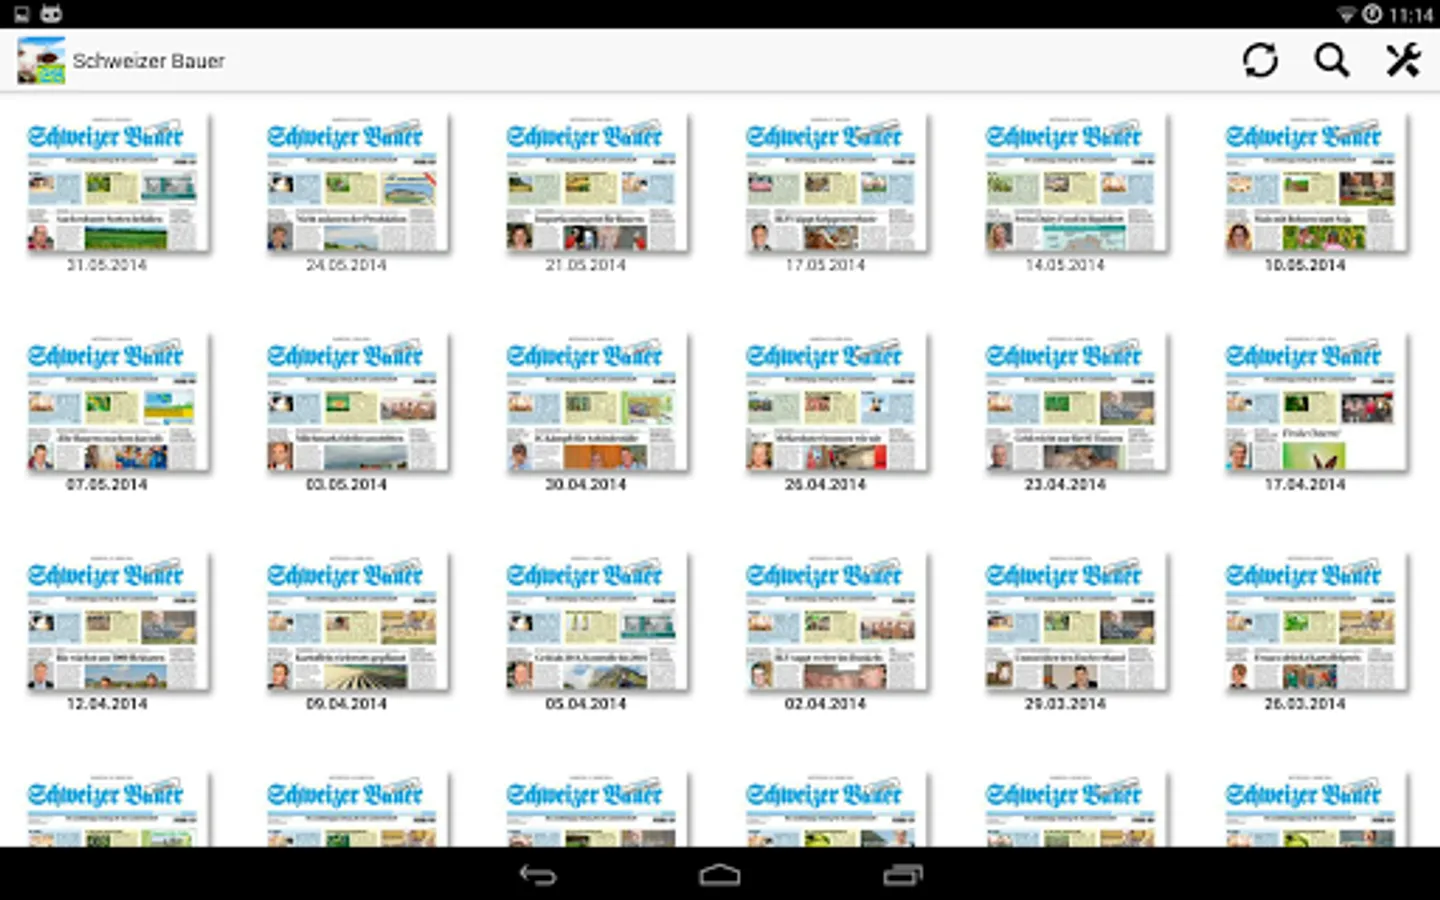Image resolution: width=1440 pixels, height=900 pixels.
Task: View the edition thumbnail dated 26.03.2014
Action: click(1316, 621)
